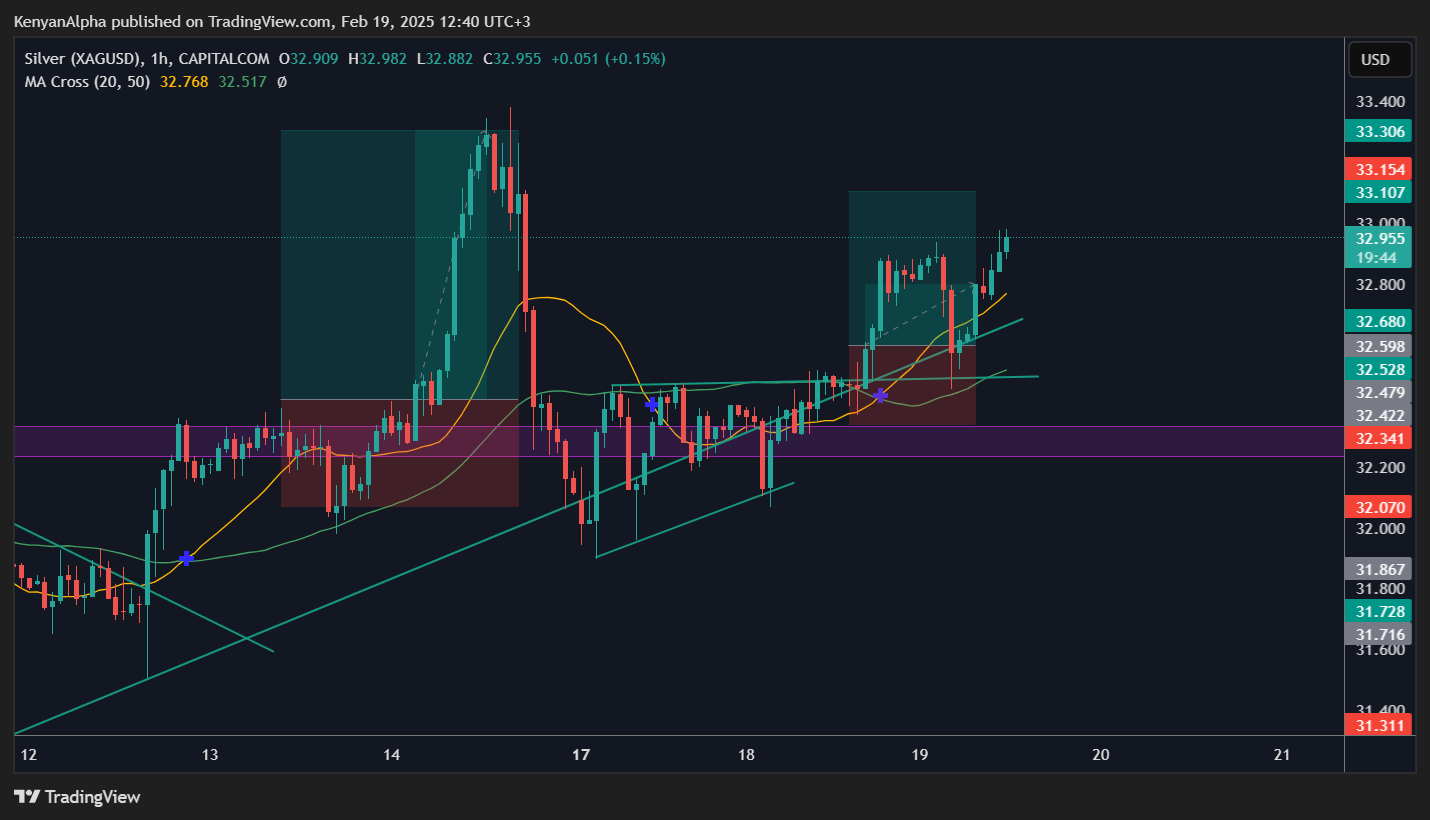1430x820 pixels.
Task: Click date label 13 on the time axis
Action: point(210,755)
